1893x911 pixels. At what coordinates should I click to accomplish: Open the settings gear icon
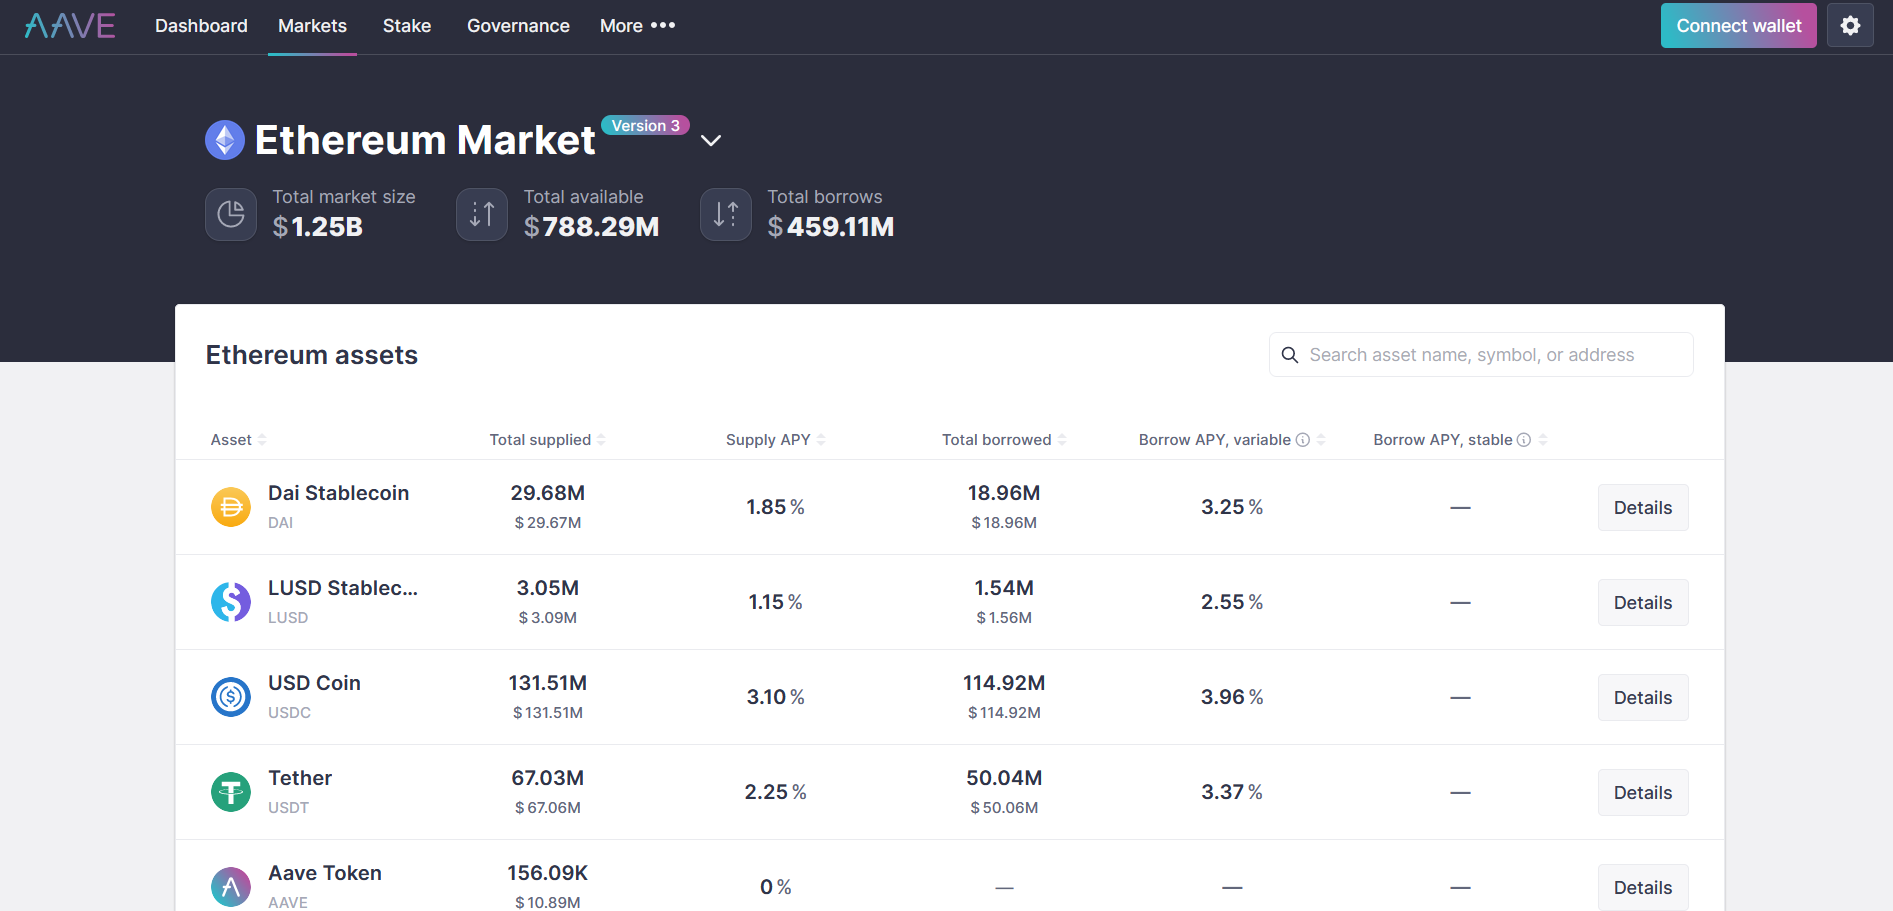coord(1850,25)
